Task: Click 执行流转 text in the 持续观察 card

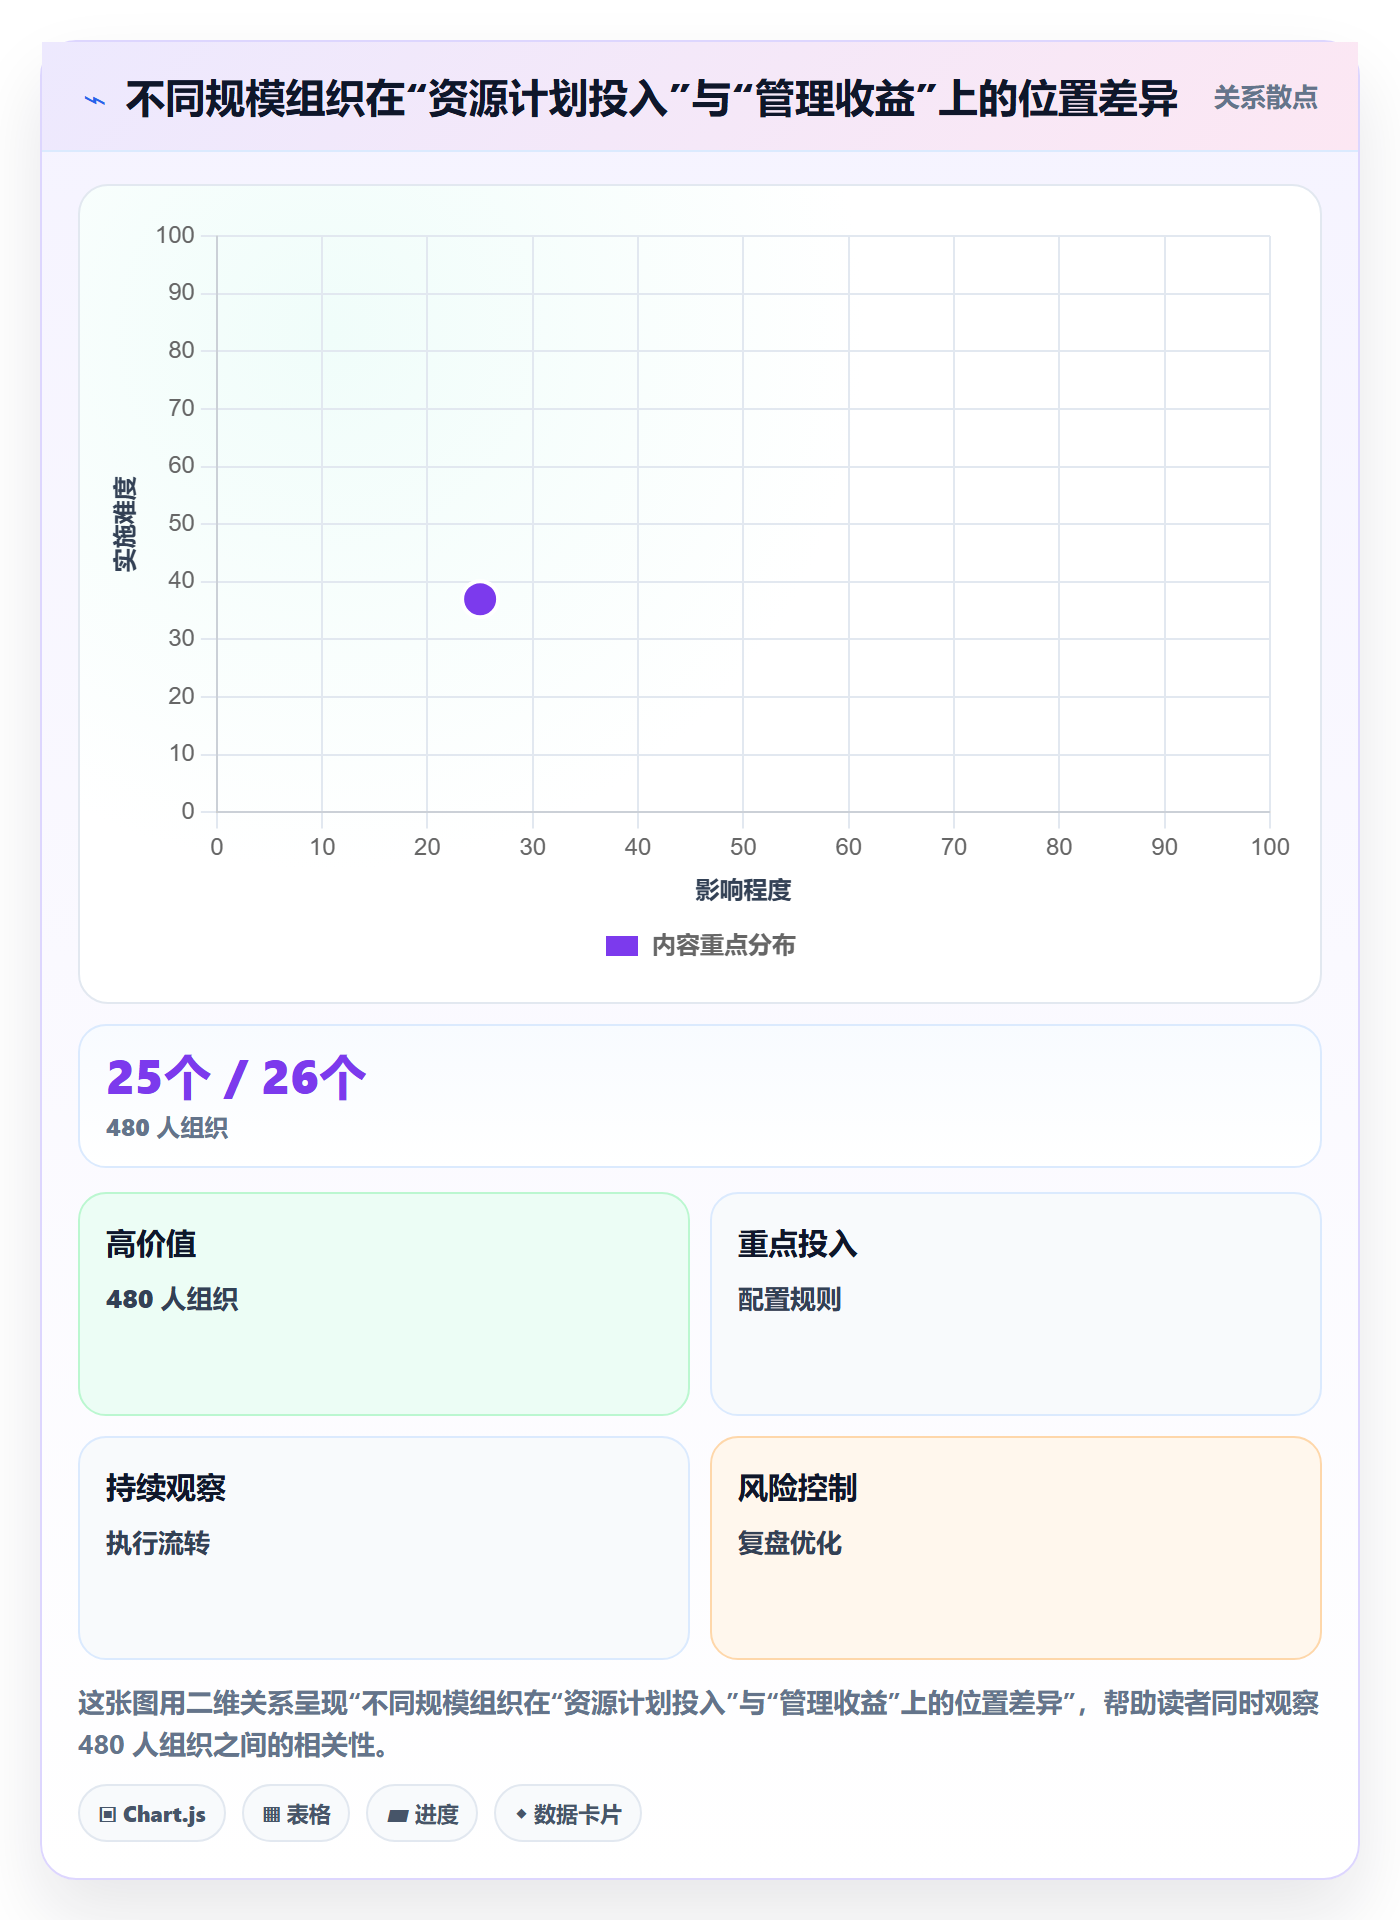Action: 158,1543
